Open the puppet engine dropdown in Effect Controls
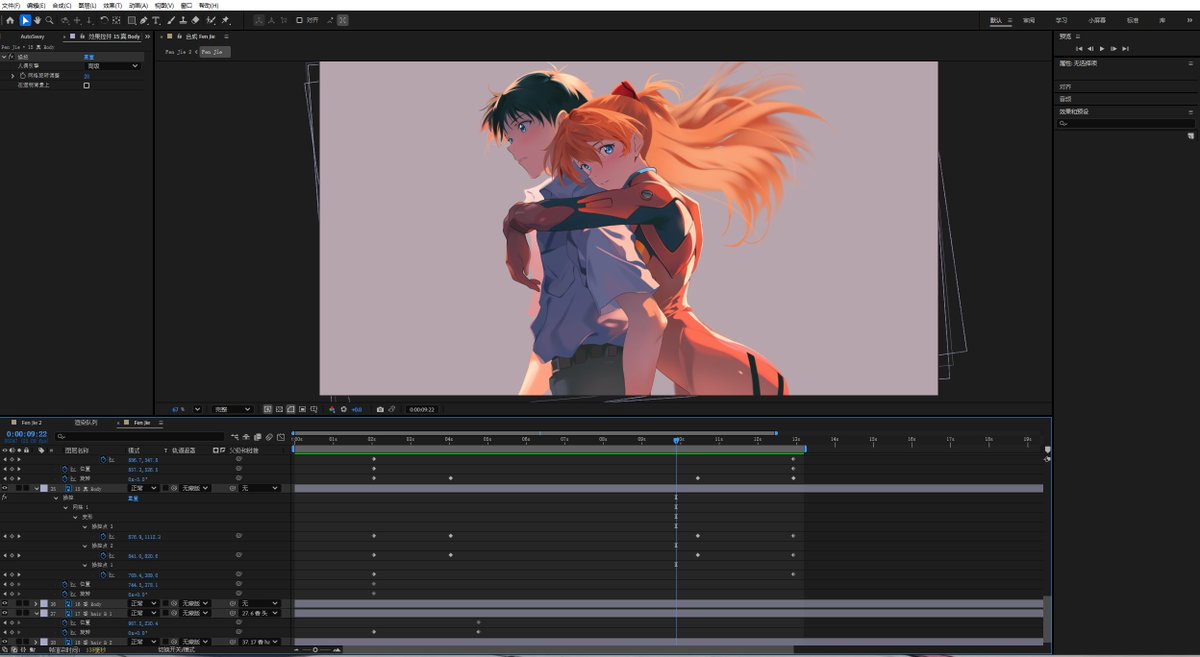 112,66
